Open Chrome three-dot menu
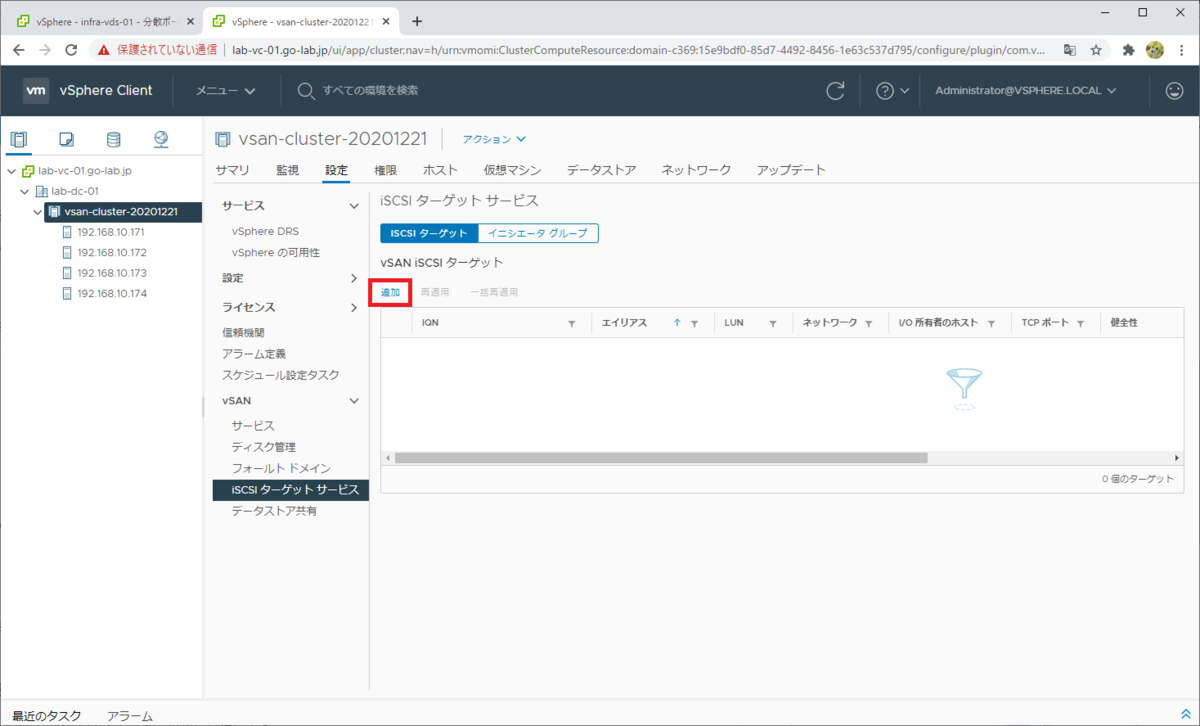Viewport: 1200px width, 726px height. click(1180, 49)
